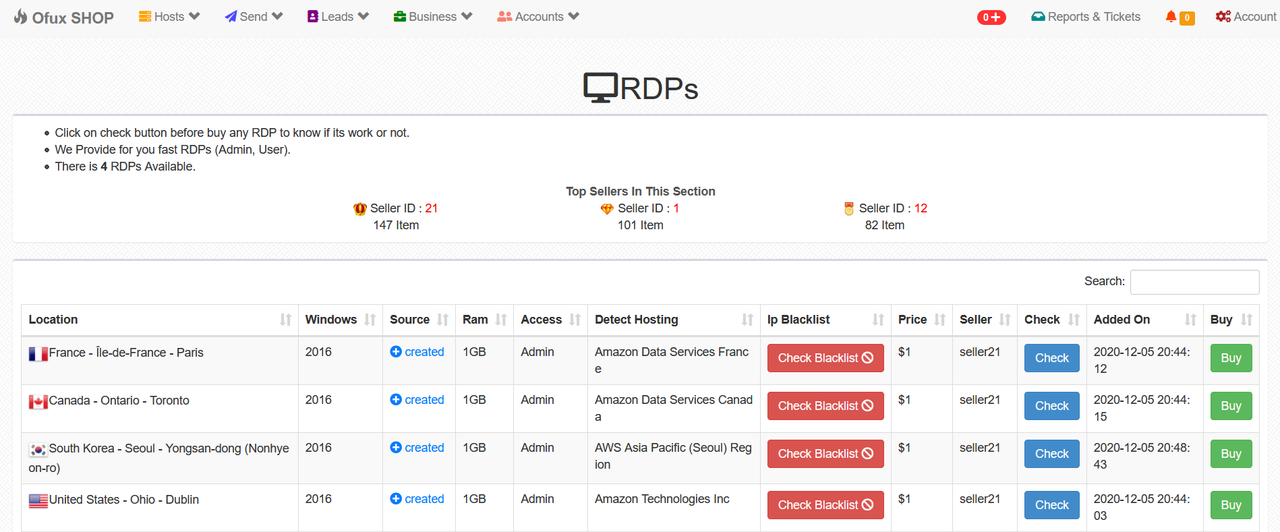The image size is (1280, 532).
Task: Click sort arrows on Added On column
Action: [1190, 320]
